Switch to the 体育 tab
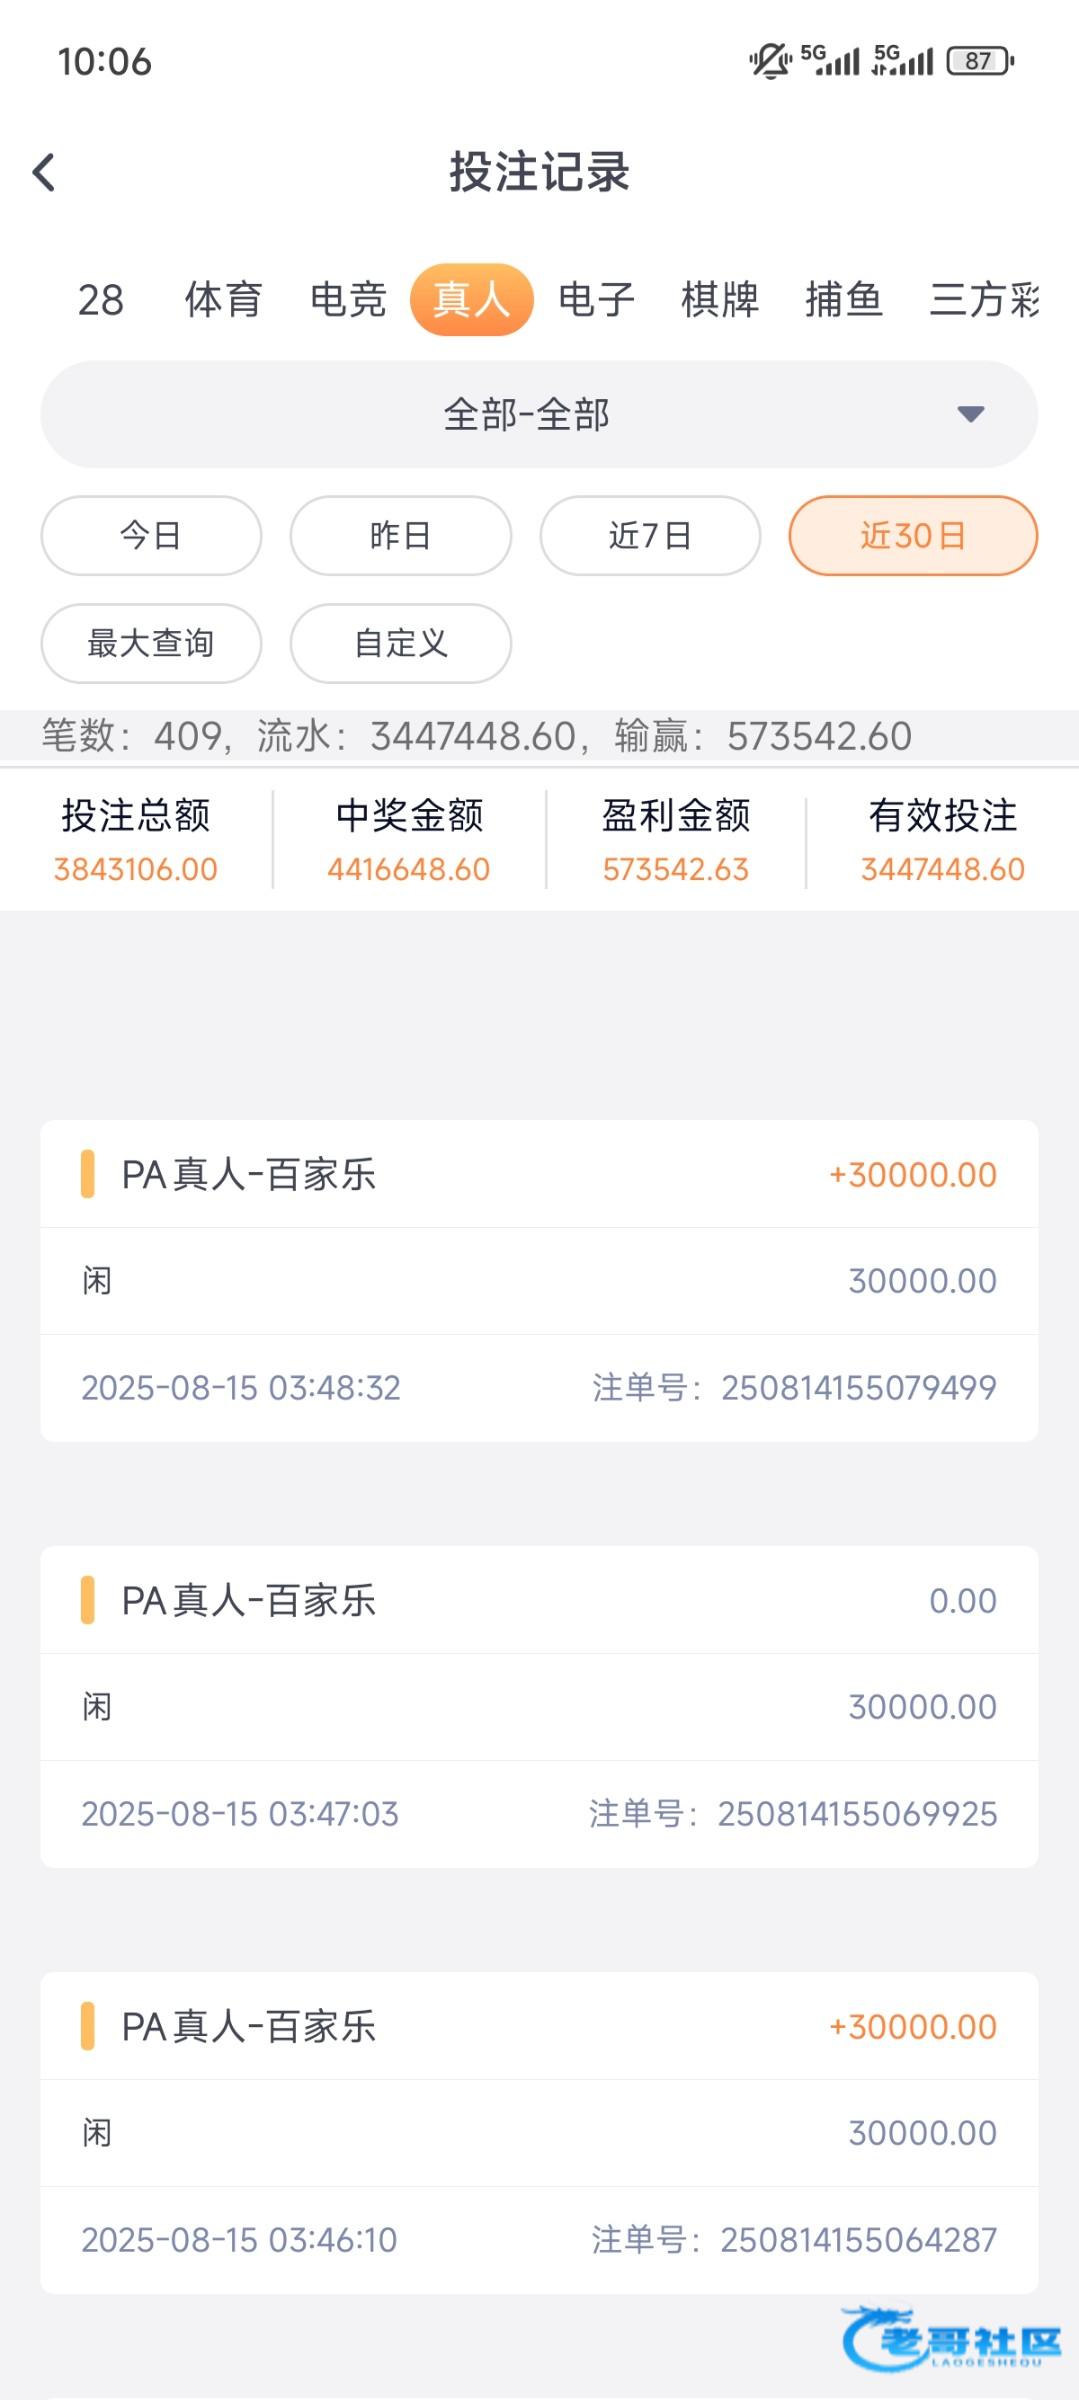Screen dimensions: 1079x2400 tap(223, 299)
